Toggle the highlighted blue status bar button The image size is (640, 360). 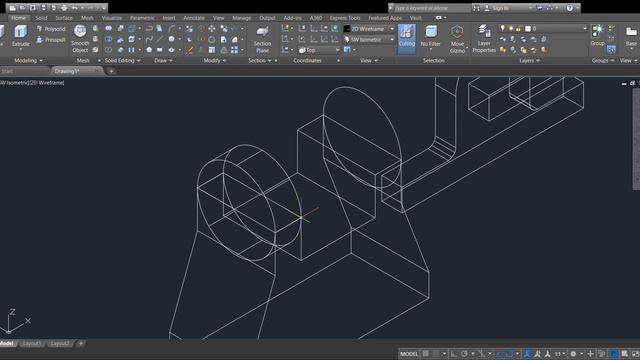click(613, 353)
